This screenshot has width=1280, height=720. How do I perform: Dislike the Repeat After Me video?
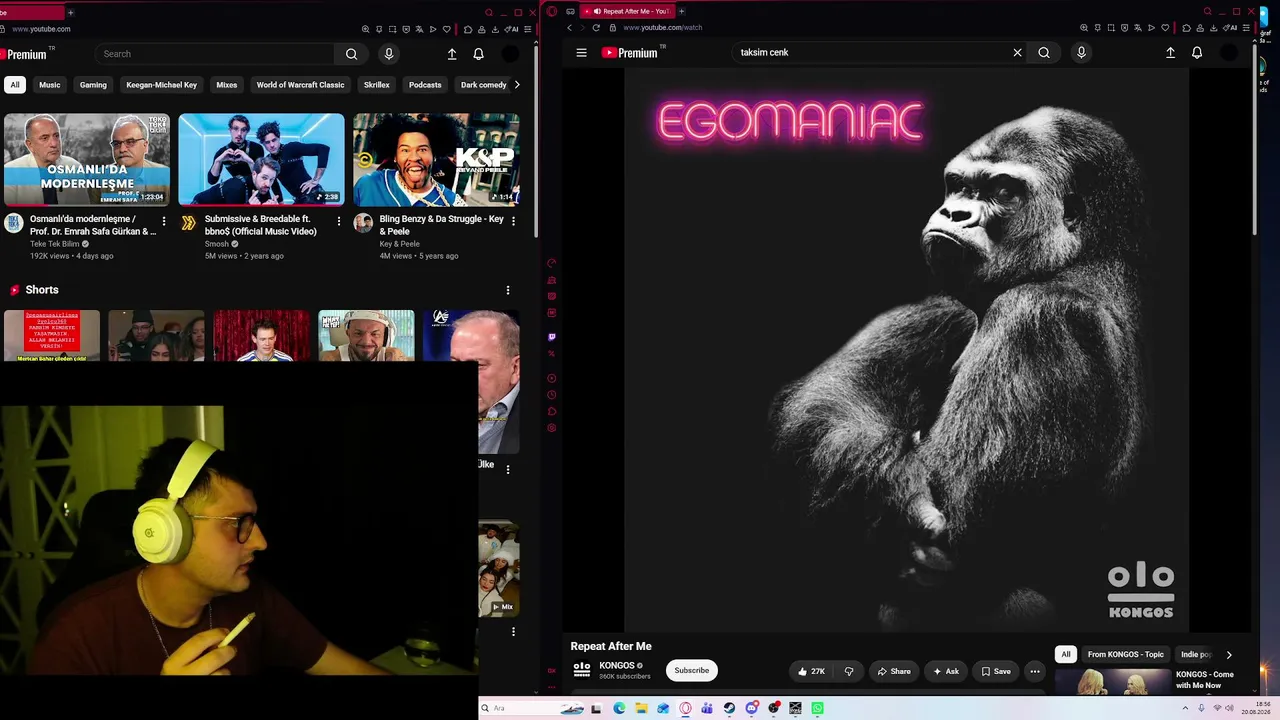pos(849,671)
